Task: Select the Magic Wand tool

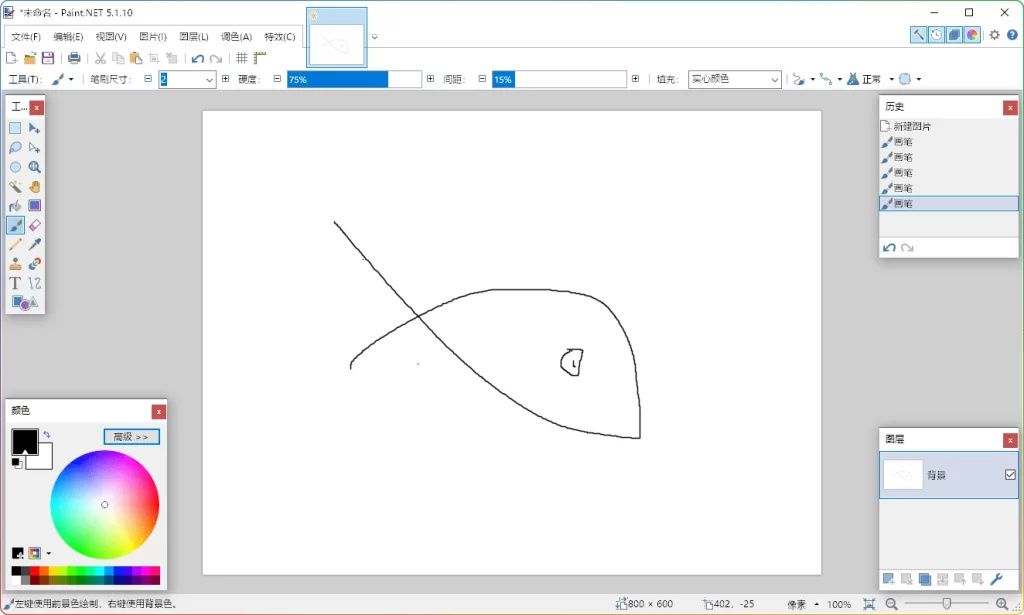Action: pos(14,186)
